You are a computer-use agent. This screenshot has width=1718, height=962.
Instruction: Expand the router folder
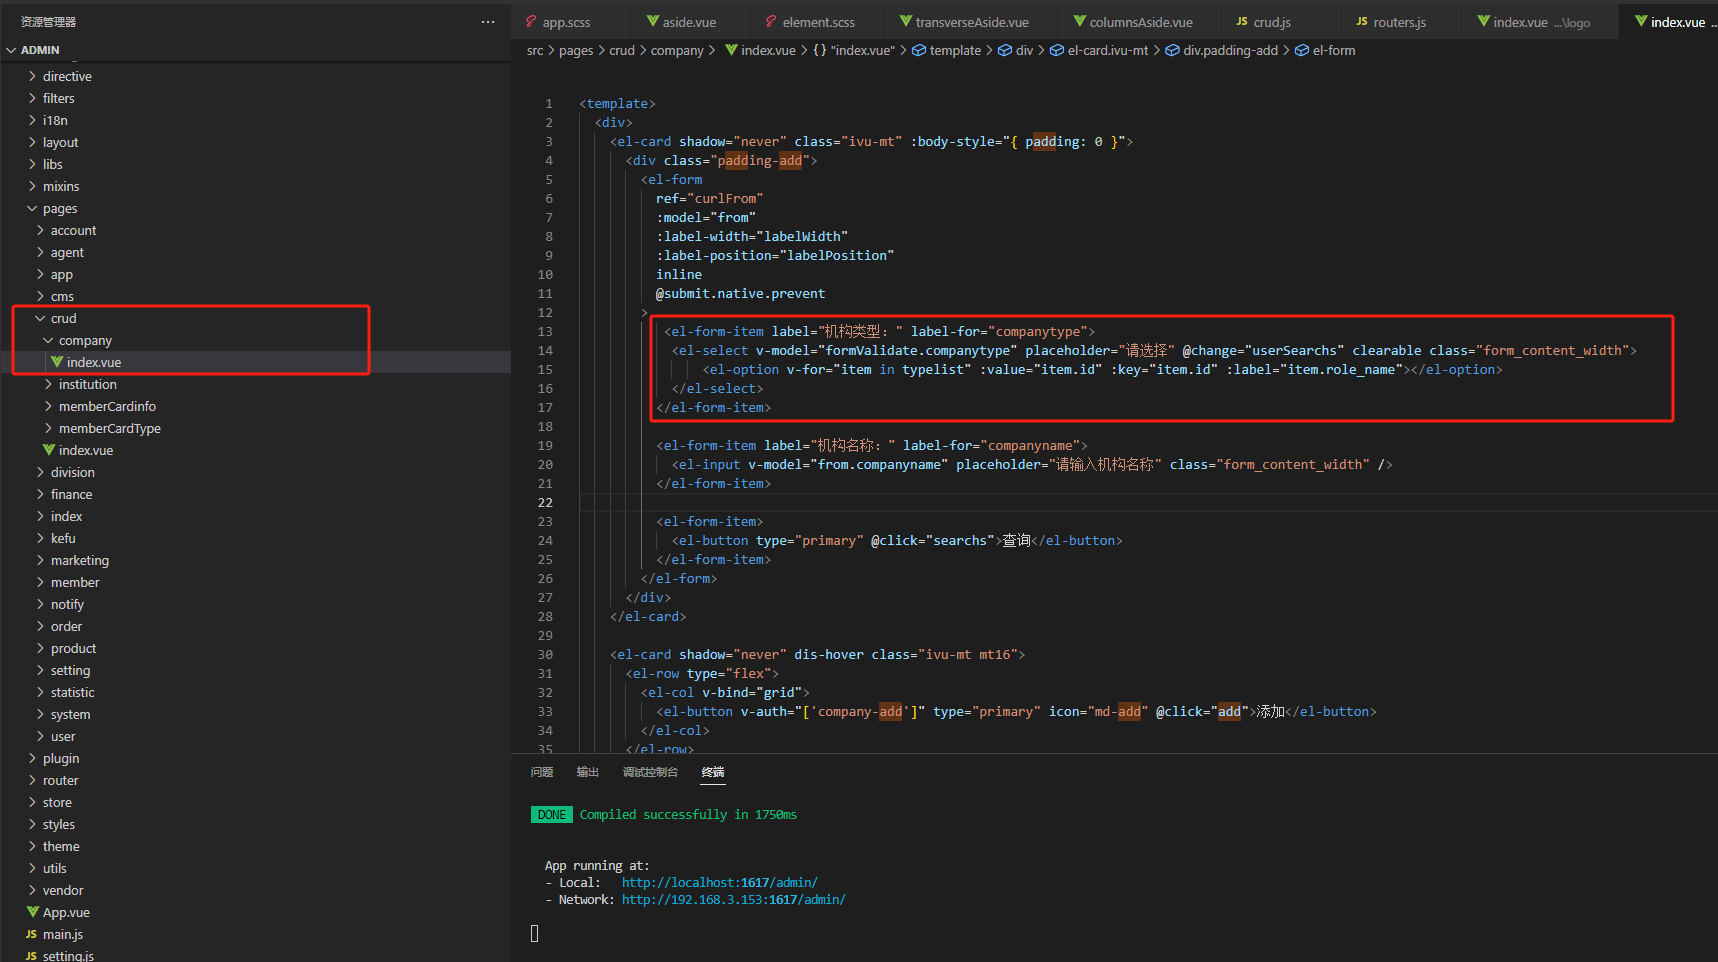point(32,780)
